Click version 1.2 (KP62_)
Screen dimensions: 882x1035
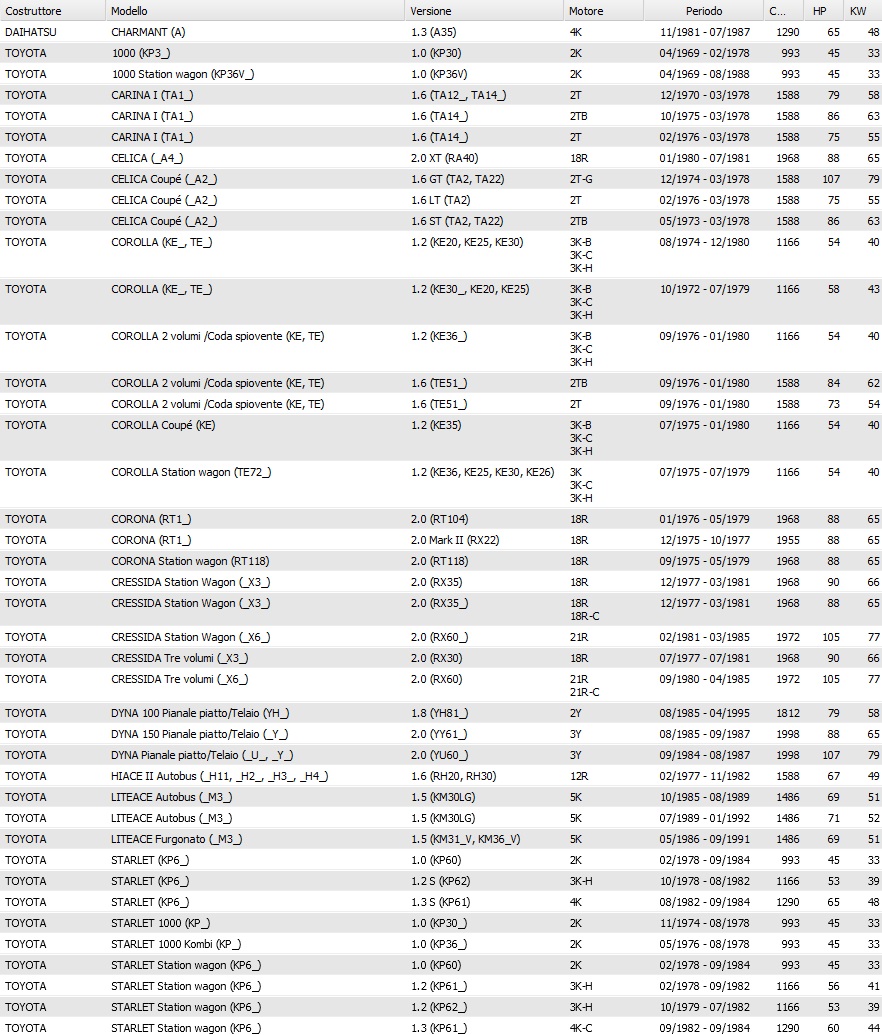coord(438,1007)
